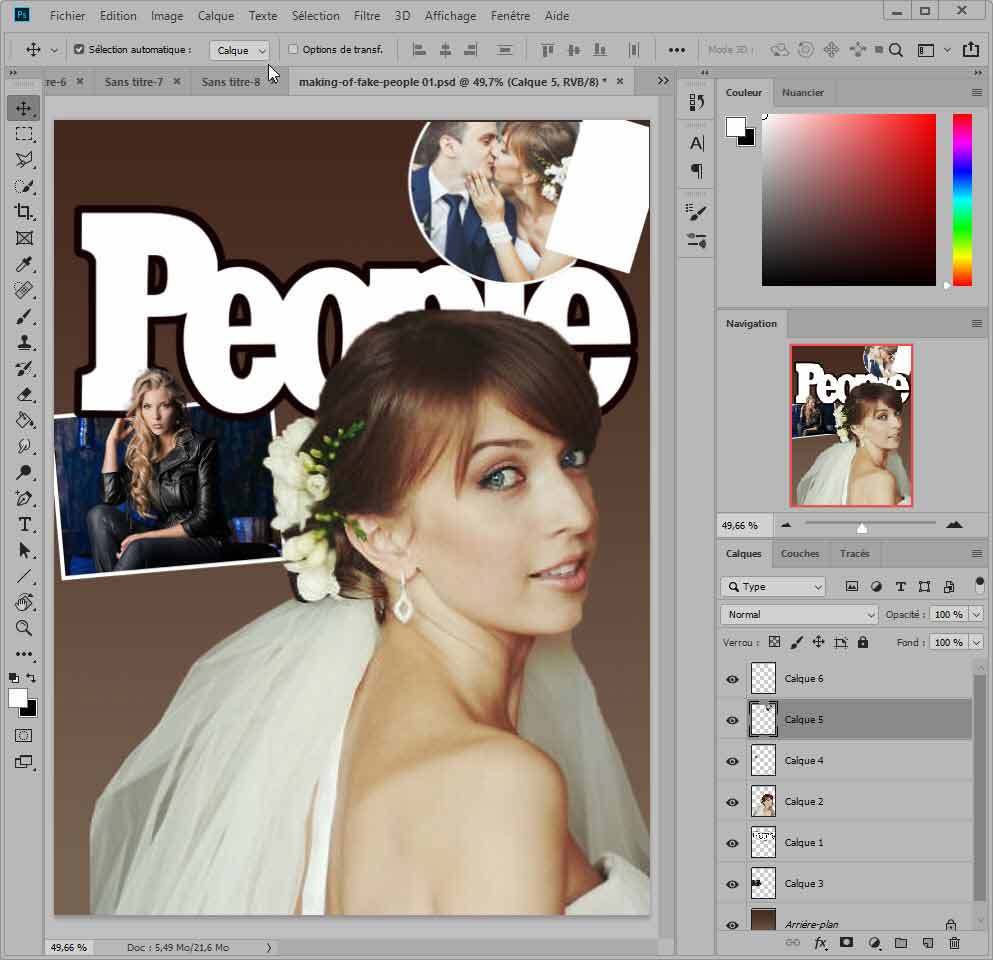
Task: Hide the Calque 1 layer
Action: coord(732,843)
